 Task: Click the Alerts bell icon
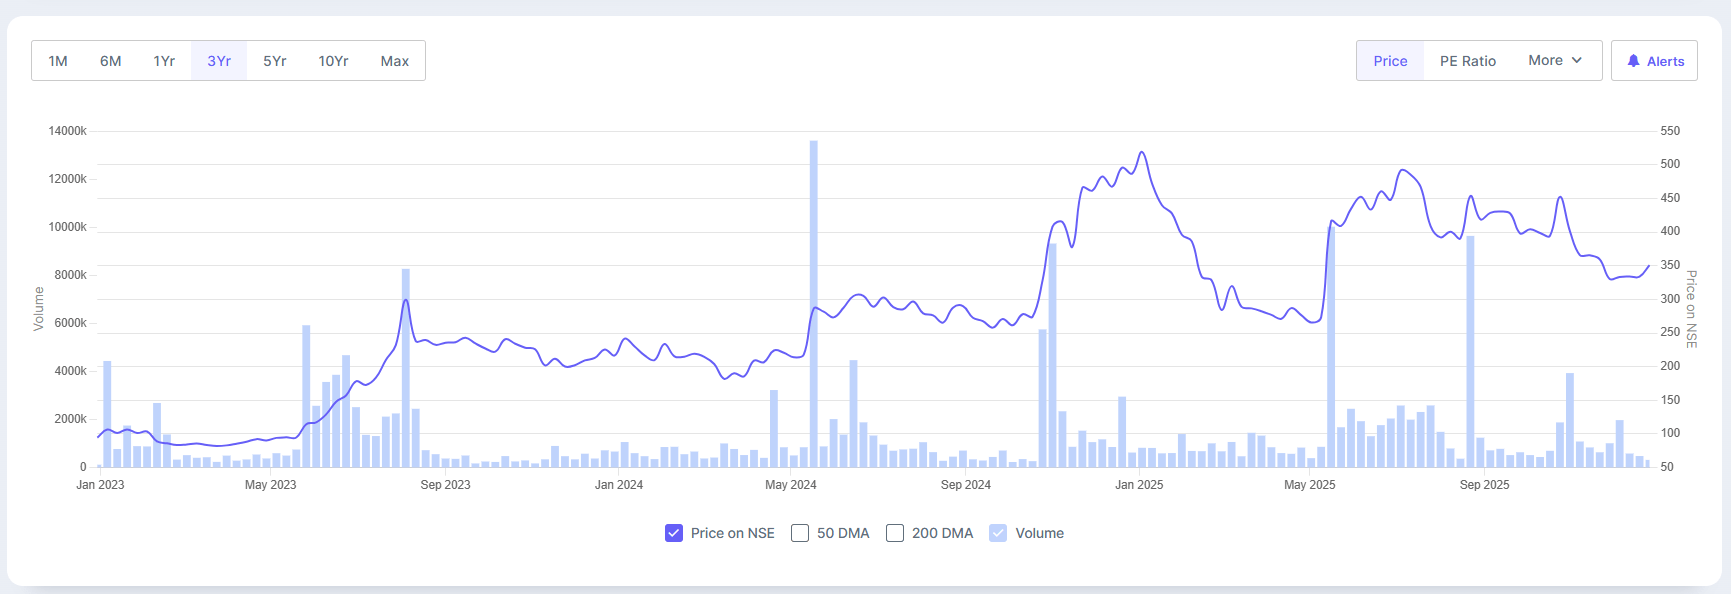tap(1633, 61)
